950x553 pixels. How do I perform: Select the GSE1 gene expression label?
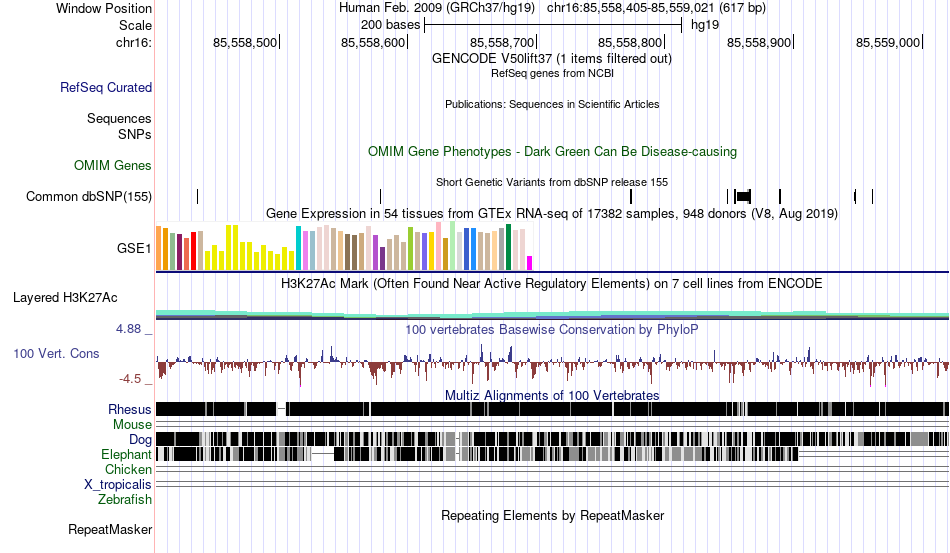coord(134,248)
